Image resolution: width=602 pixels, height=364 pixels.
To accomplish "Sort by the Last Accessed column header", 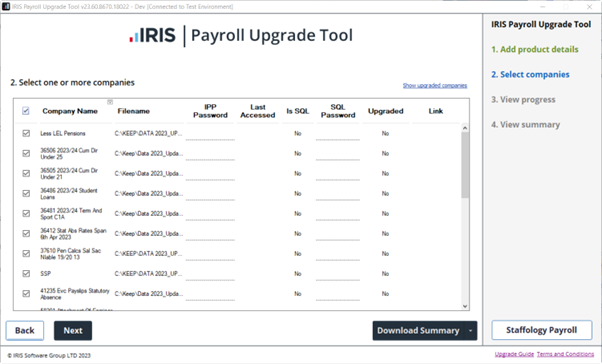I will [258, 111].
